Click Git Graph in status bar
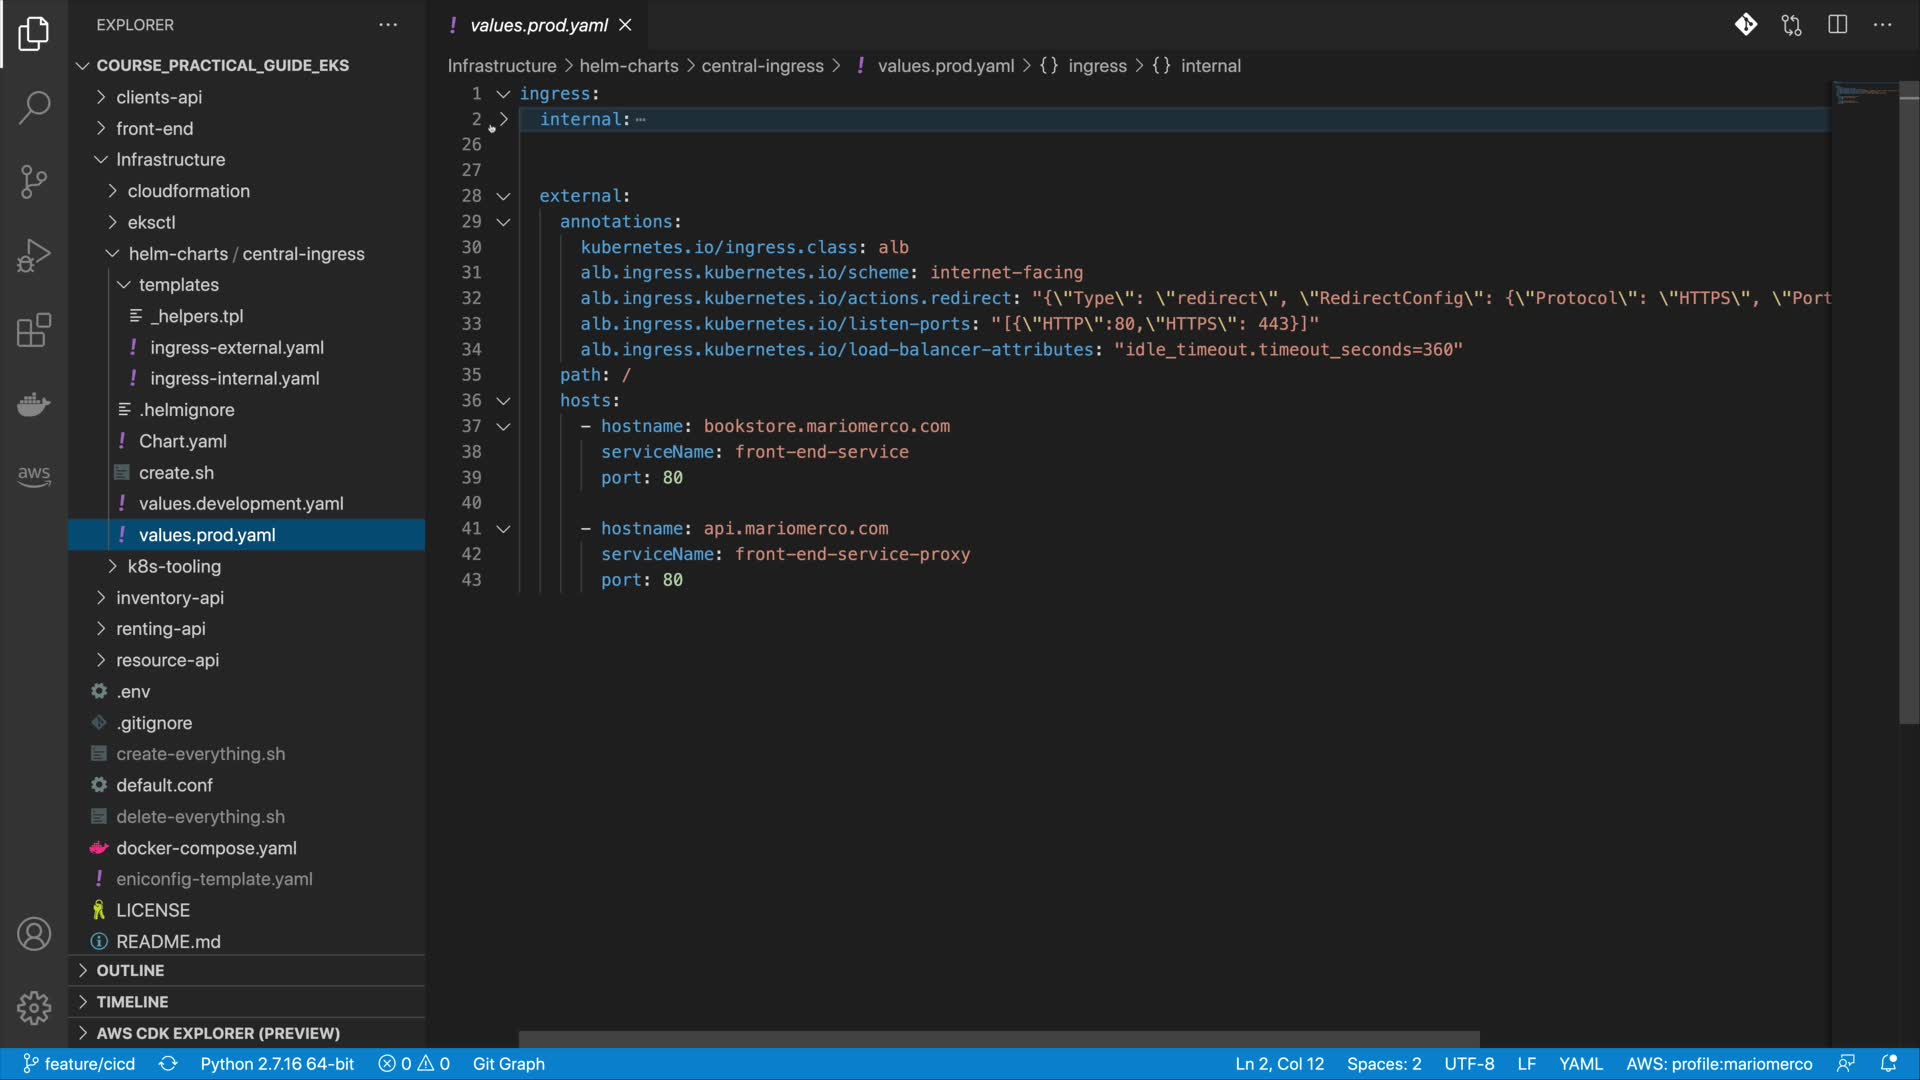The width and height of the screenshot is (1920, 1080). (508, 1064)
